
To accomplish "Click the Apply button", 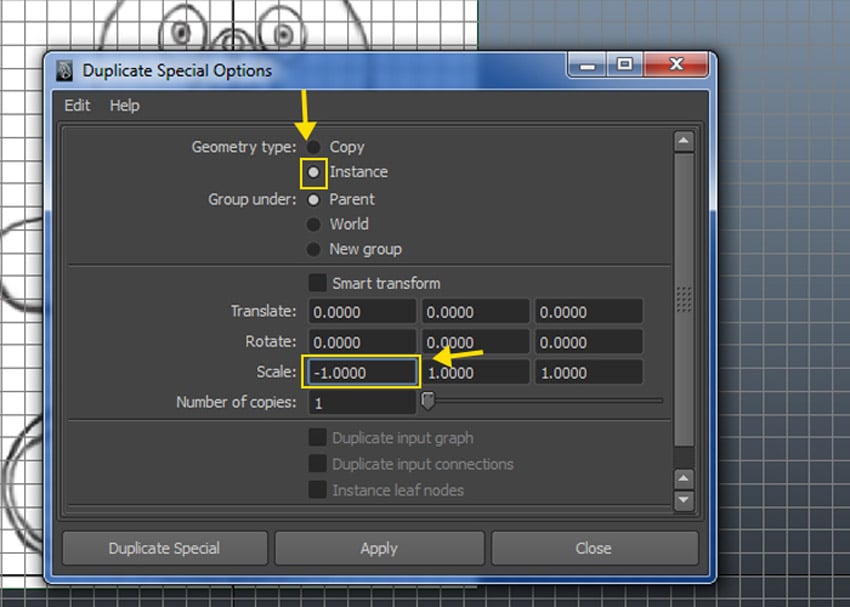I will [x=379, y=548].
